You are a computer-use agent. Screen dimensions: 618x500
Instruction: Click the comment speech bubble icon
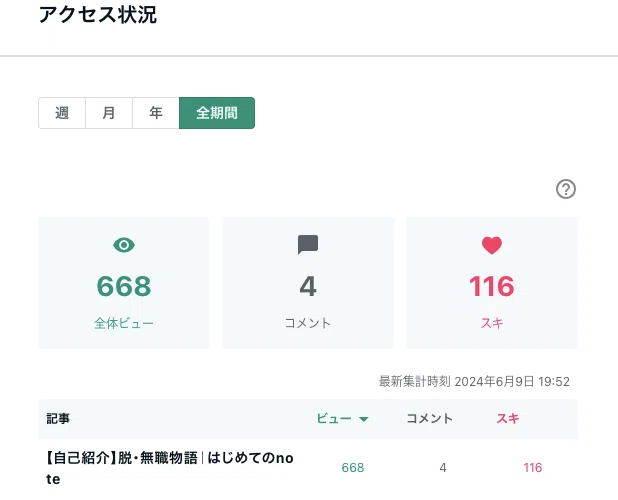[x=308, y=245]
